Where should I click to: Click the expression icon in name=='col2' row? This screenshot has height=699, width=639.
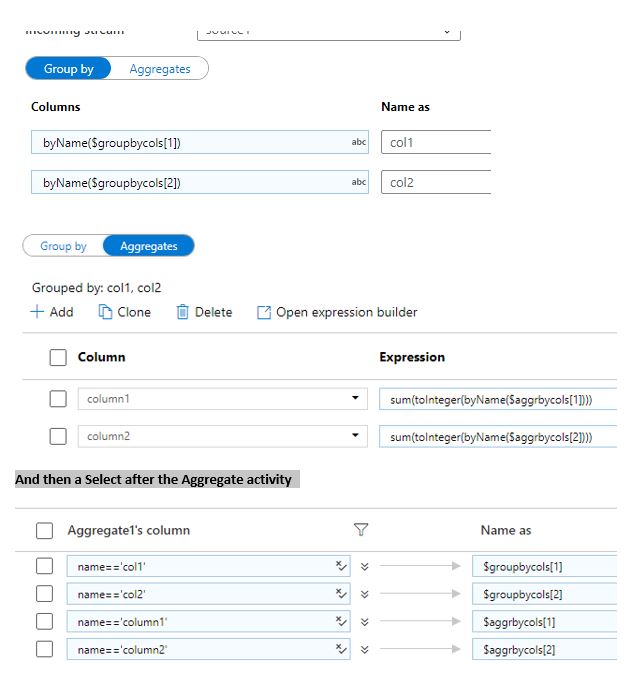(x=341, y=594)
